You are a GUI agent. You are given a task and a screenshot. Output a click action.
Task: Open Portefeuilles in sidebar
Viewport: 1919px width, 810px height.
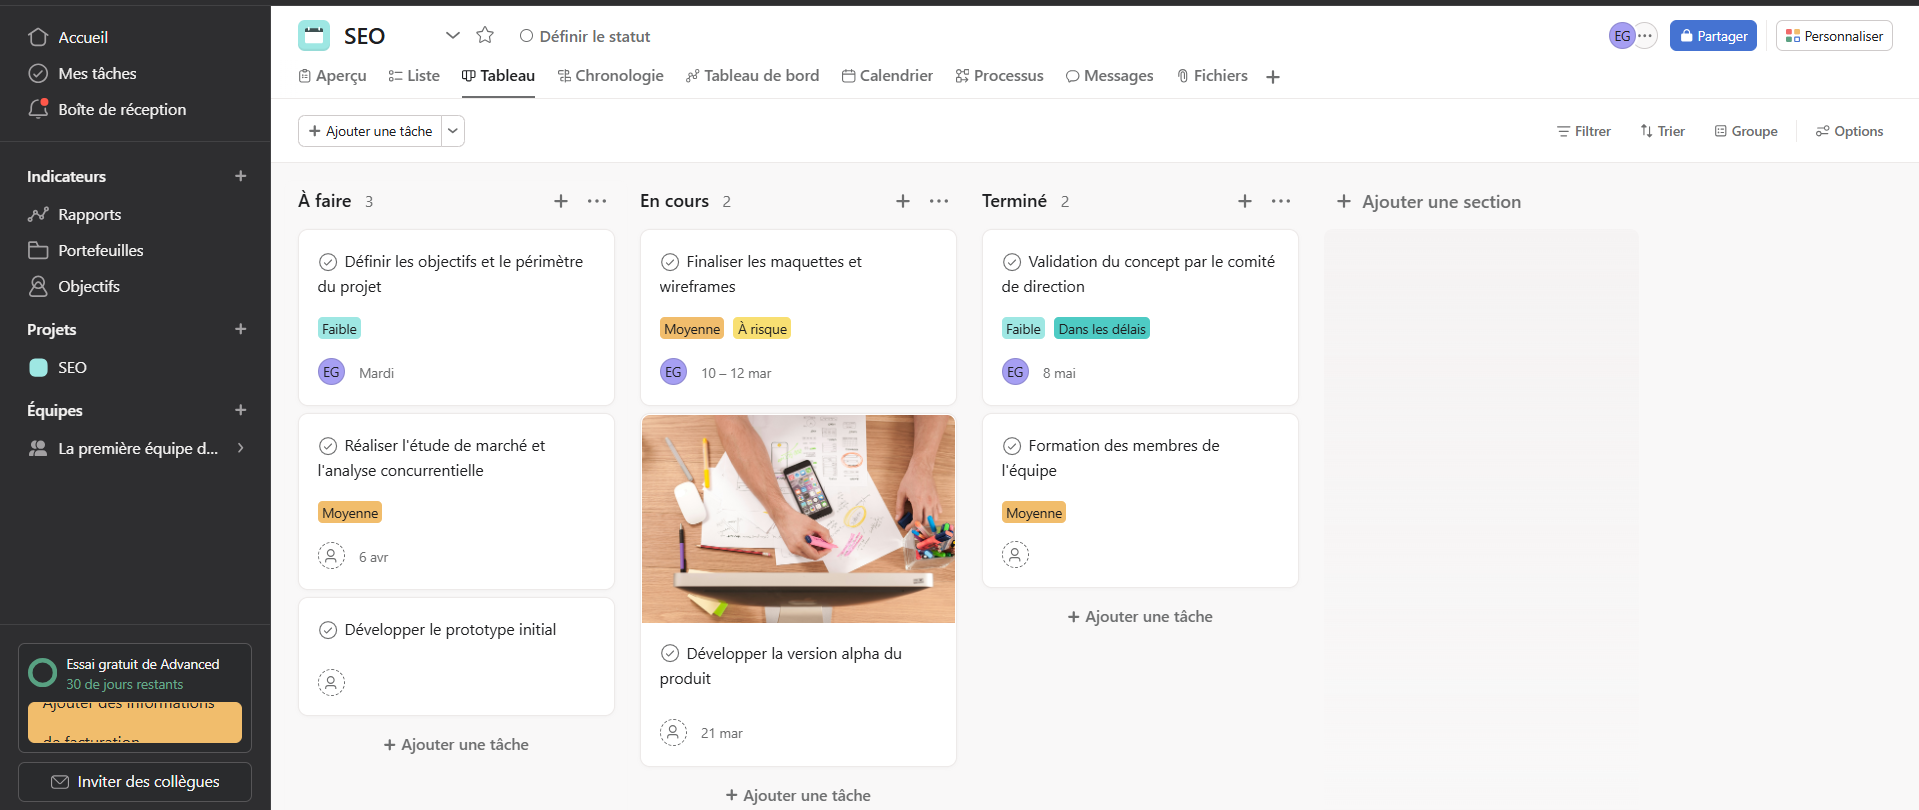(x=86, y=250)
